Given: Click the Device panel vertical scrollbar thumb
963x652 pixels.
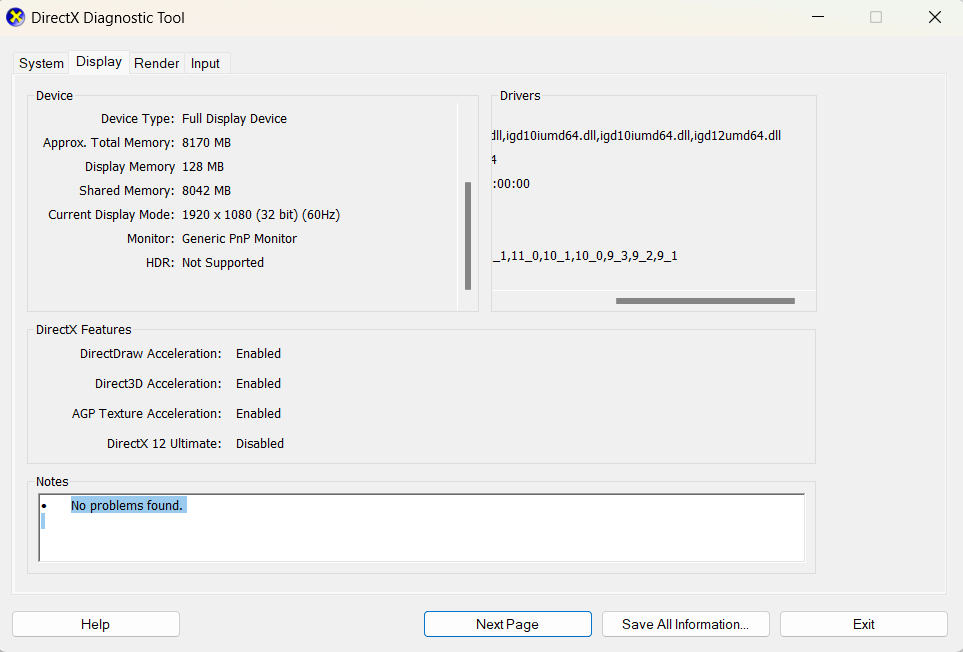Looking at the screenshot, I should [468, 236].
